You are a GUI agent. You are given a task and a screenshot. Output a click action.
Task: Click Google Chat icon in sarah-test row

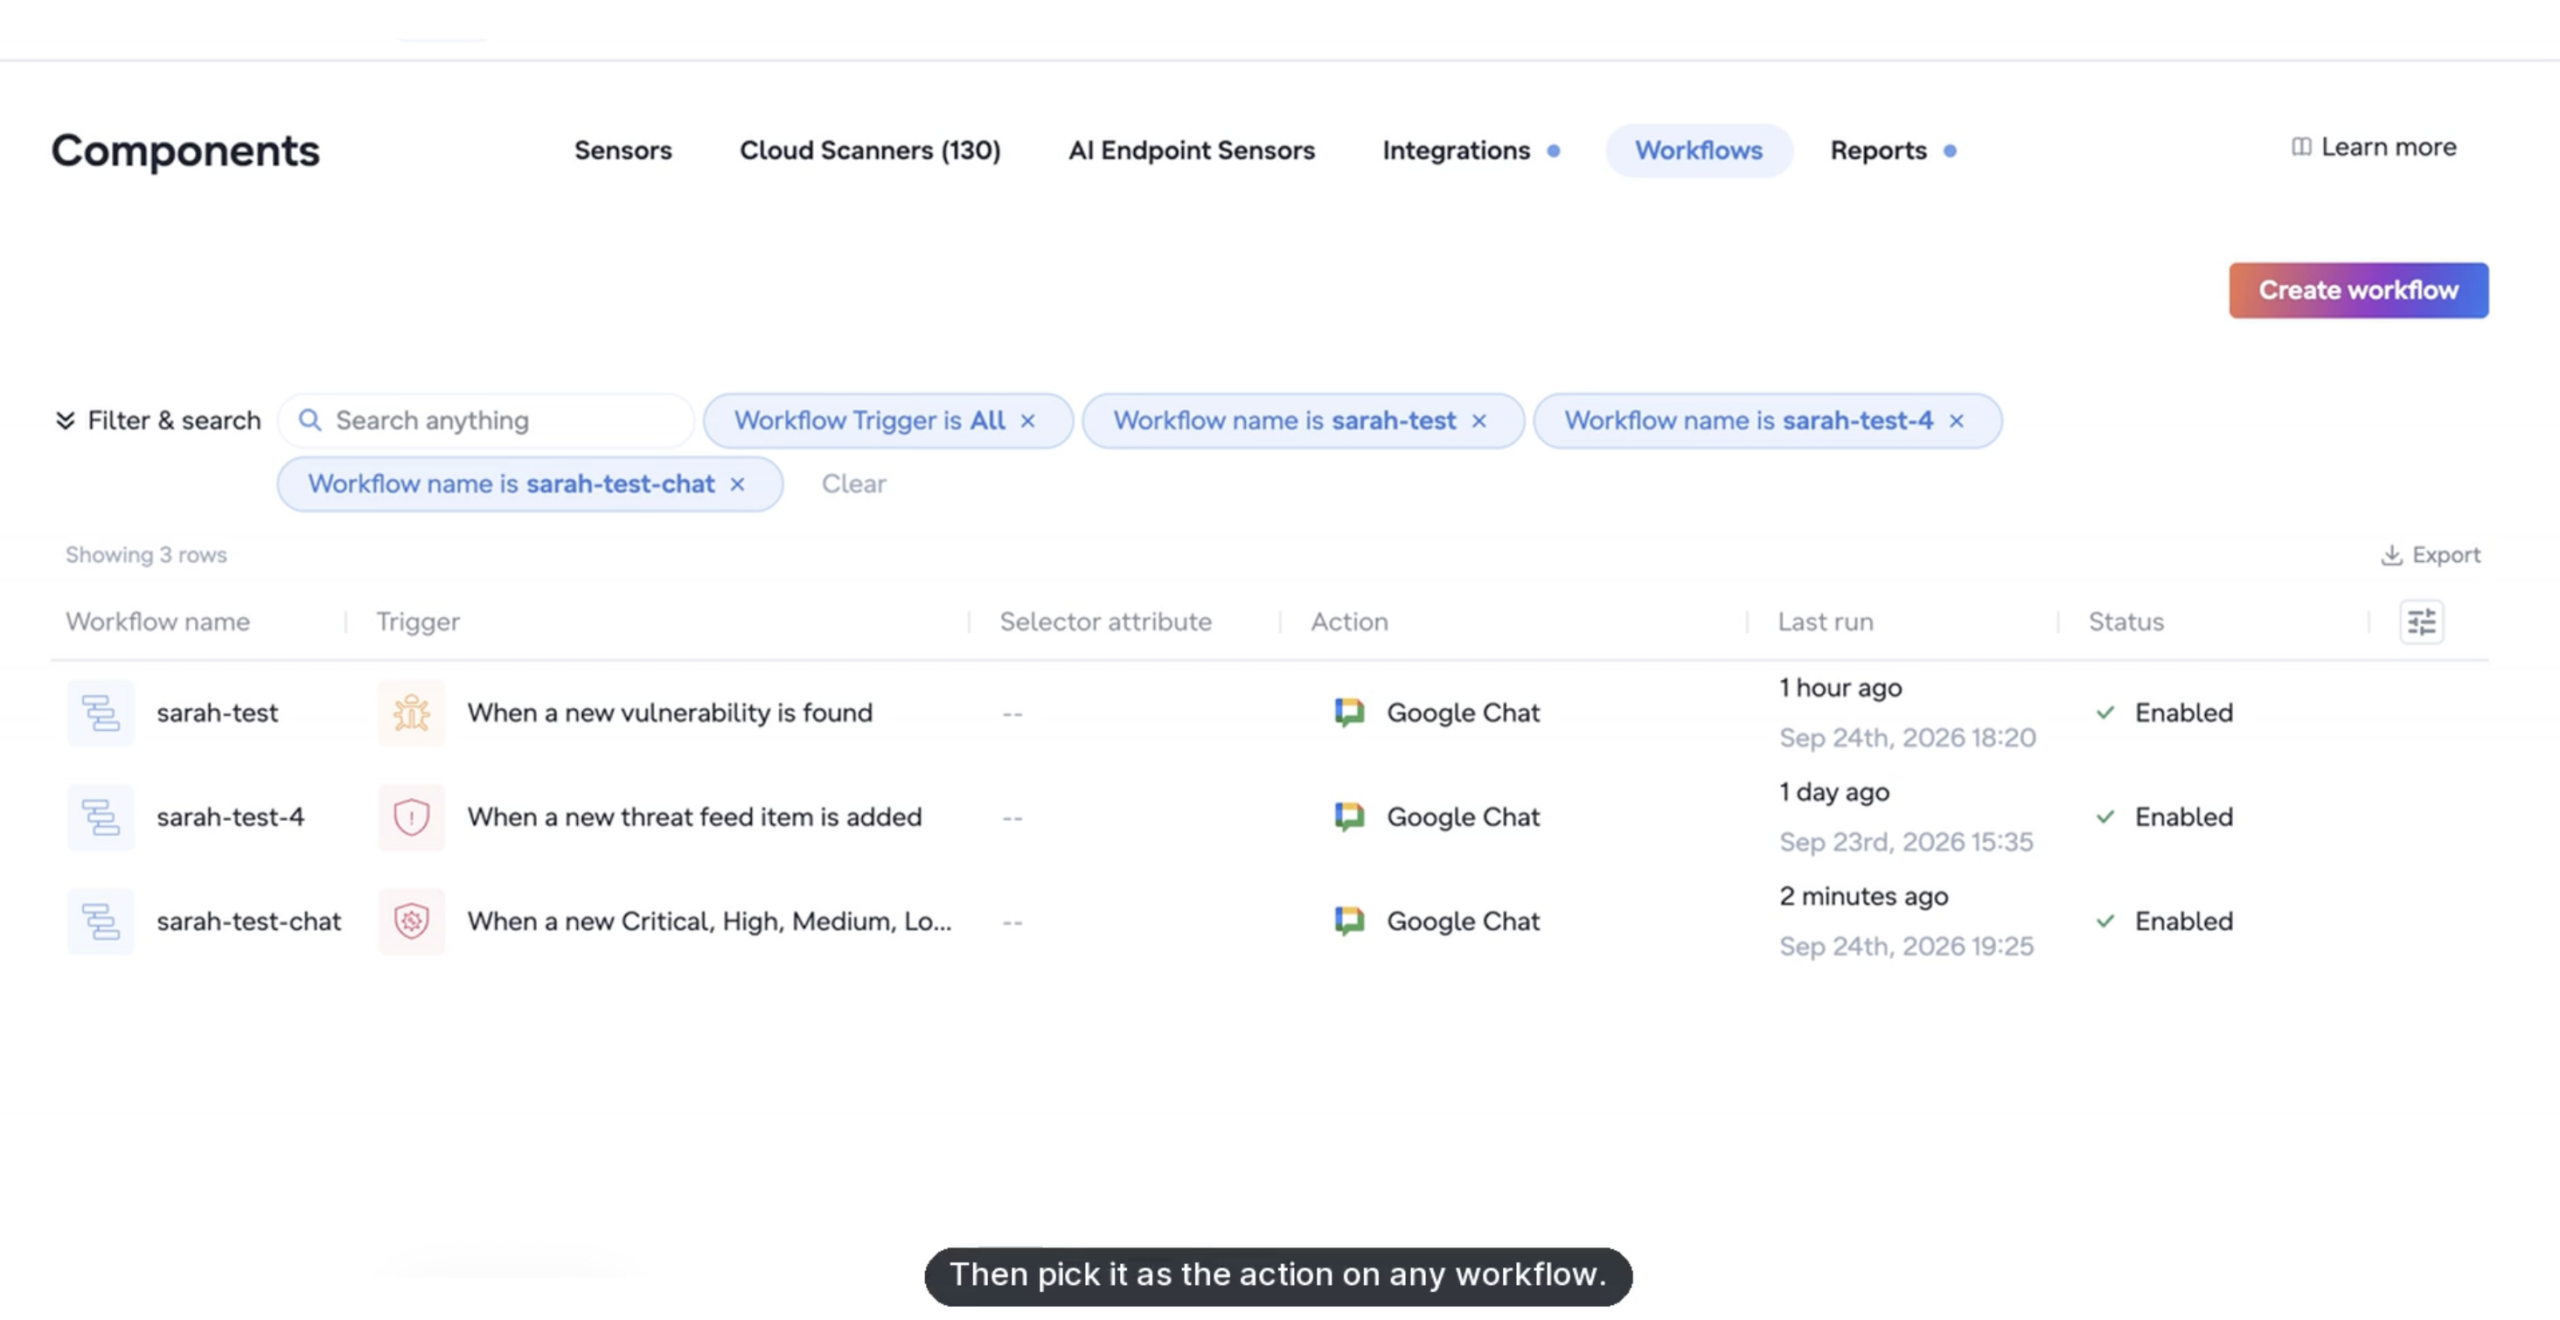(x=1349, y=712)
